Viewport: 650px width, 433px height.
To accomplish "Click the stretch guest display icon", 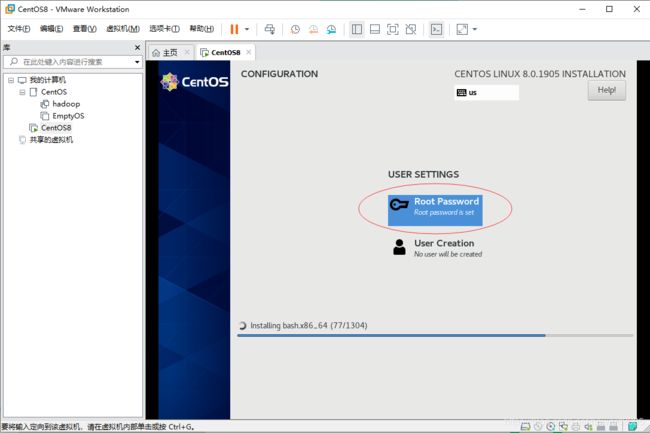I will pyautogui.click(x=462, y=29).
